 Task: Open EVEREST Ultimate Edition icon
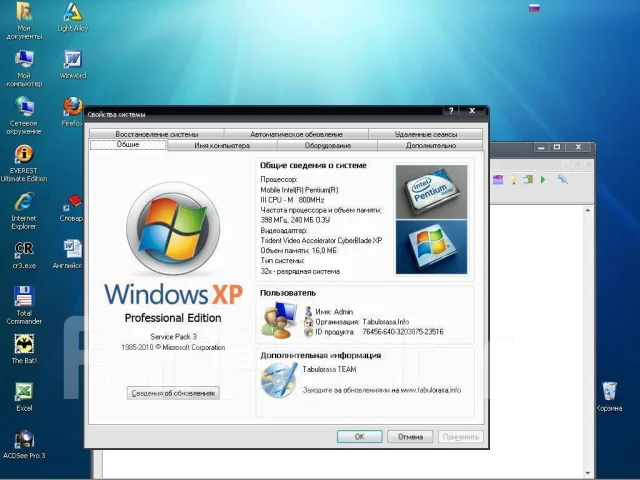(x=24, y=163)
